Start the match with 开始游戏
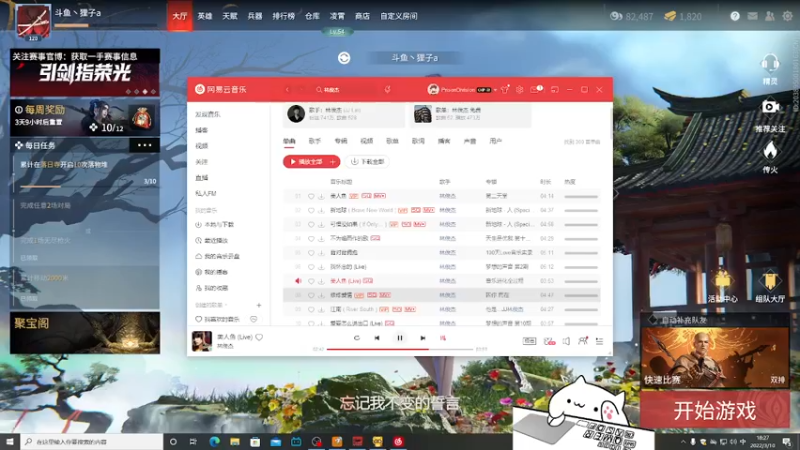The height and width of the screenshot is (450, 800). 715,411
